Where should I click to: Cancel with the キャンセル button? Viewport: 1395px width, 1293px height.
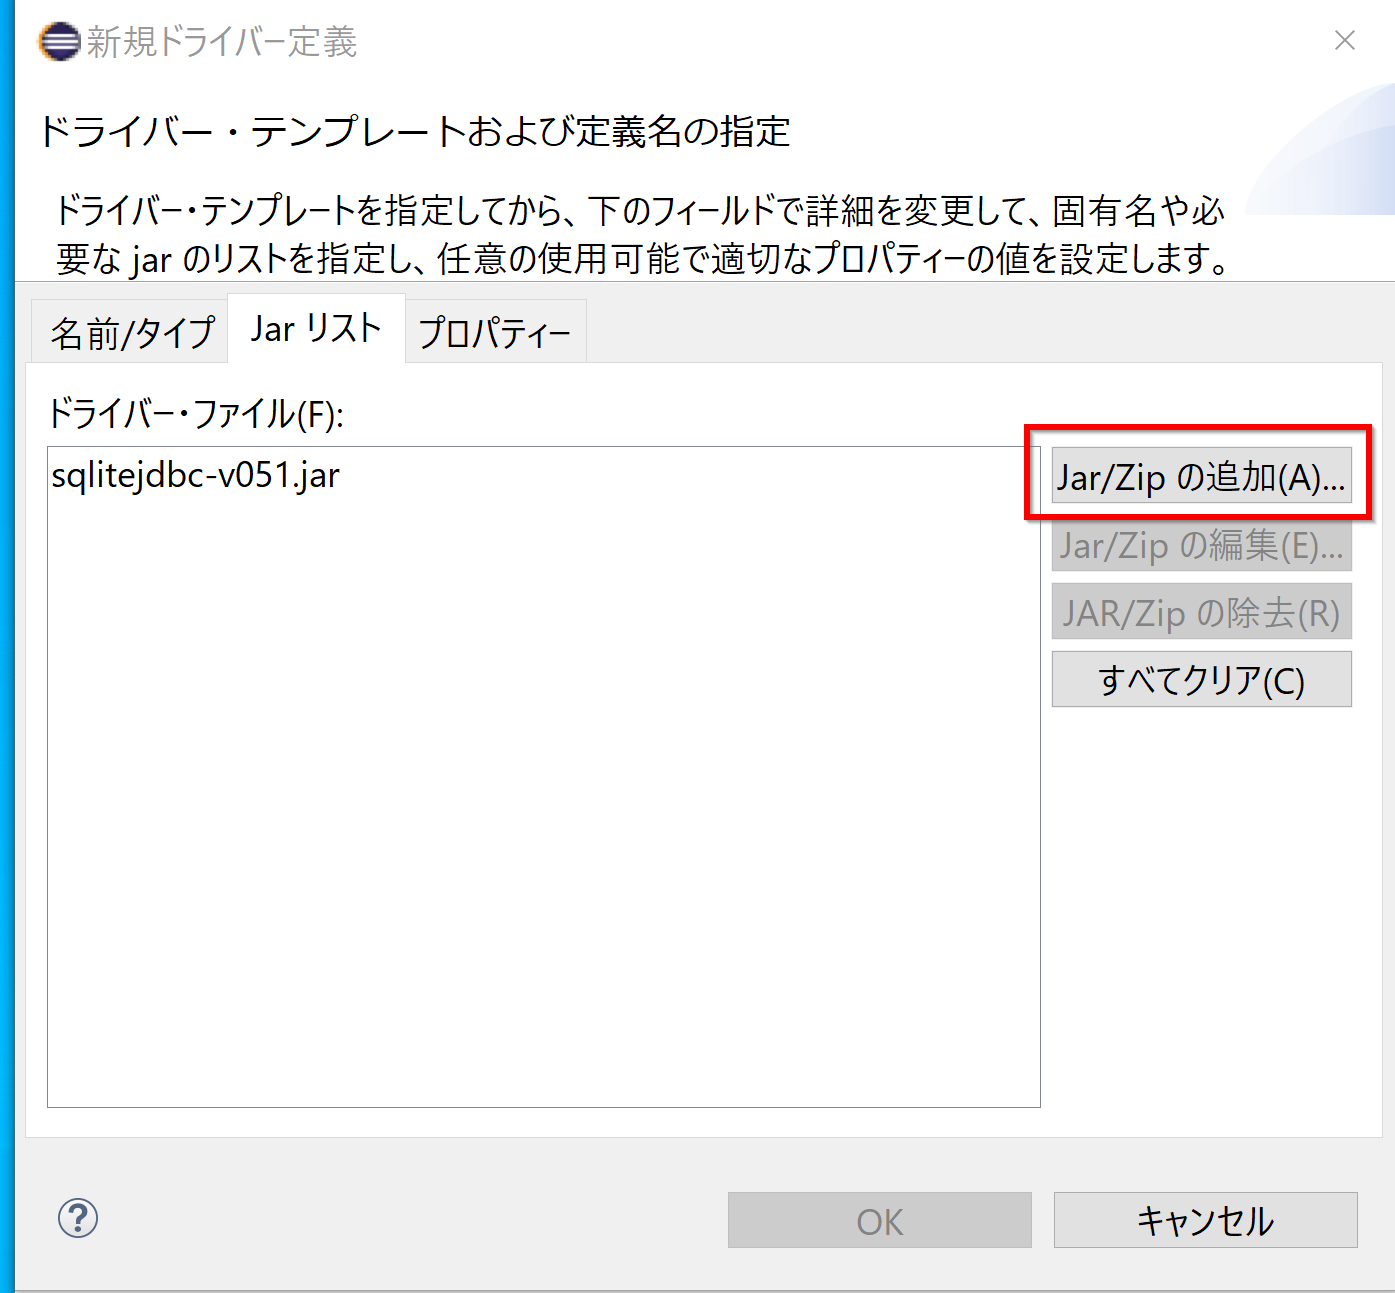[1205, 1221]
